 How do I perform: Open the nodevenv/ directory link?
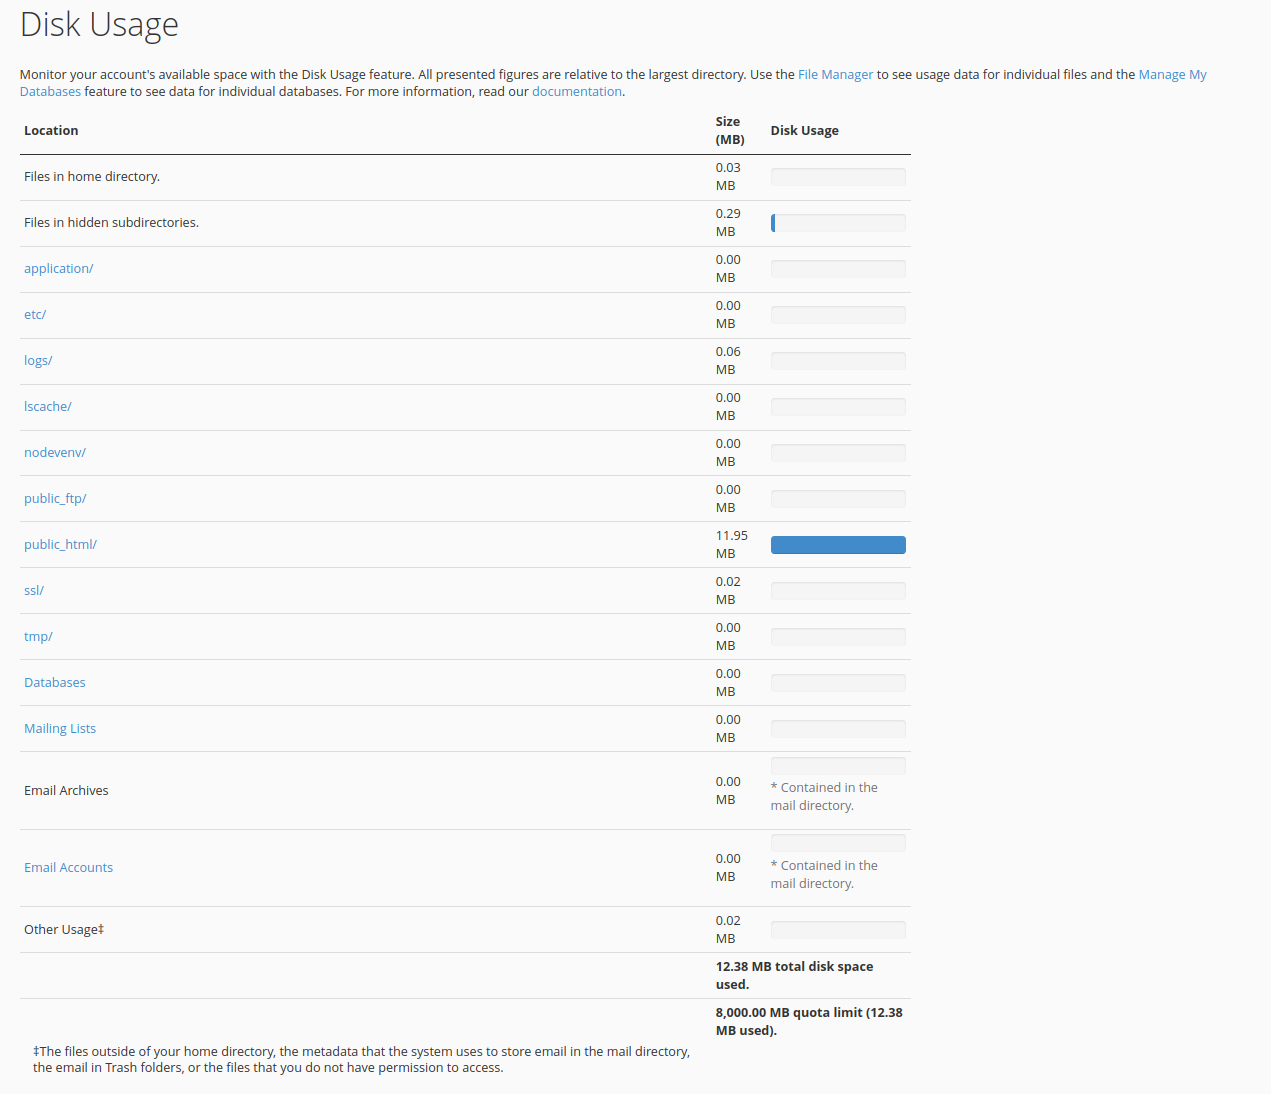[x=55, y=453]
